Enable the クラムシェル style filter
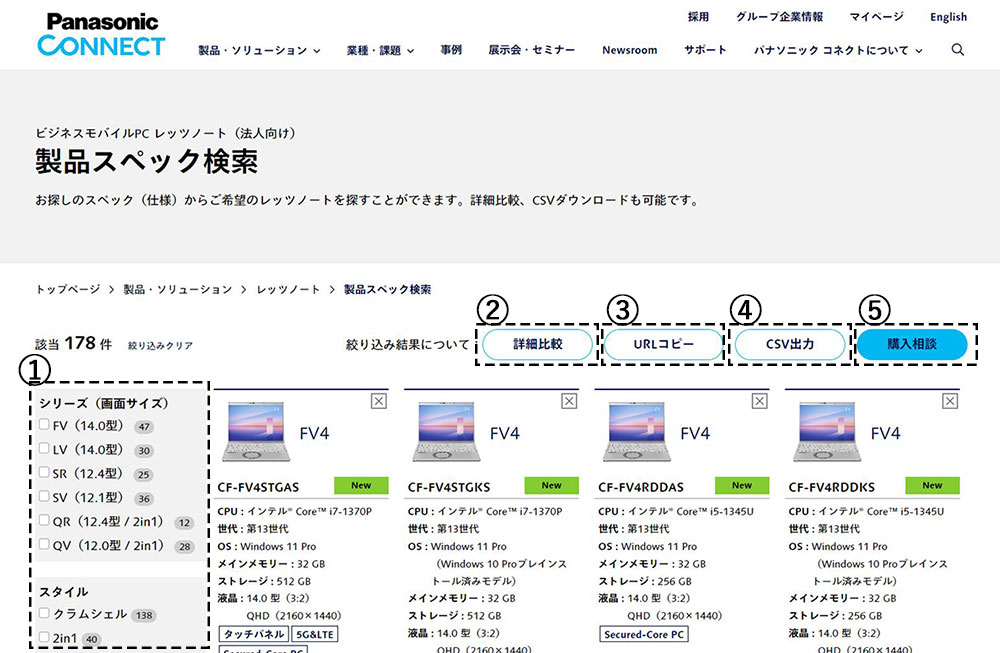The height and width of the screenshot is (653, 1000). point(44,613)
